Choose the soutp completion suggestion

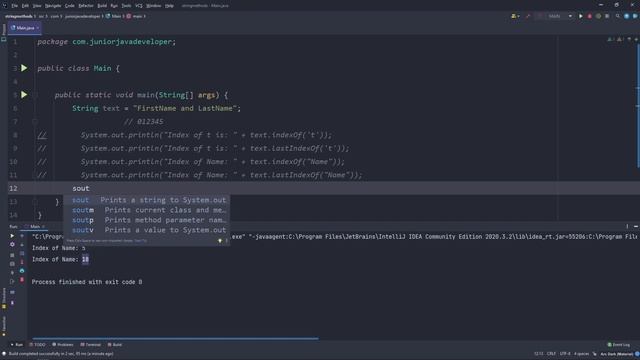pos(146,220)
